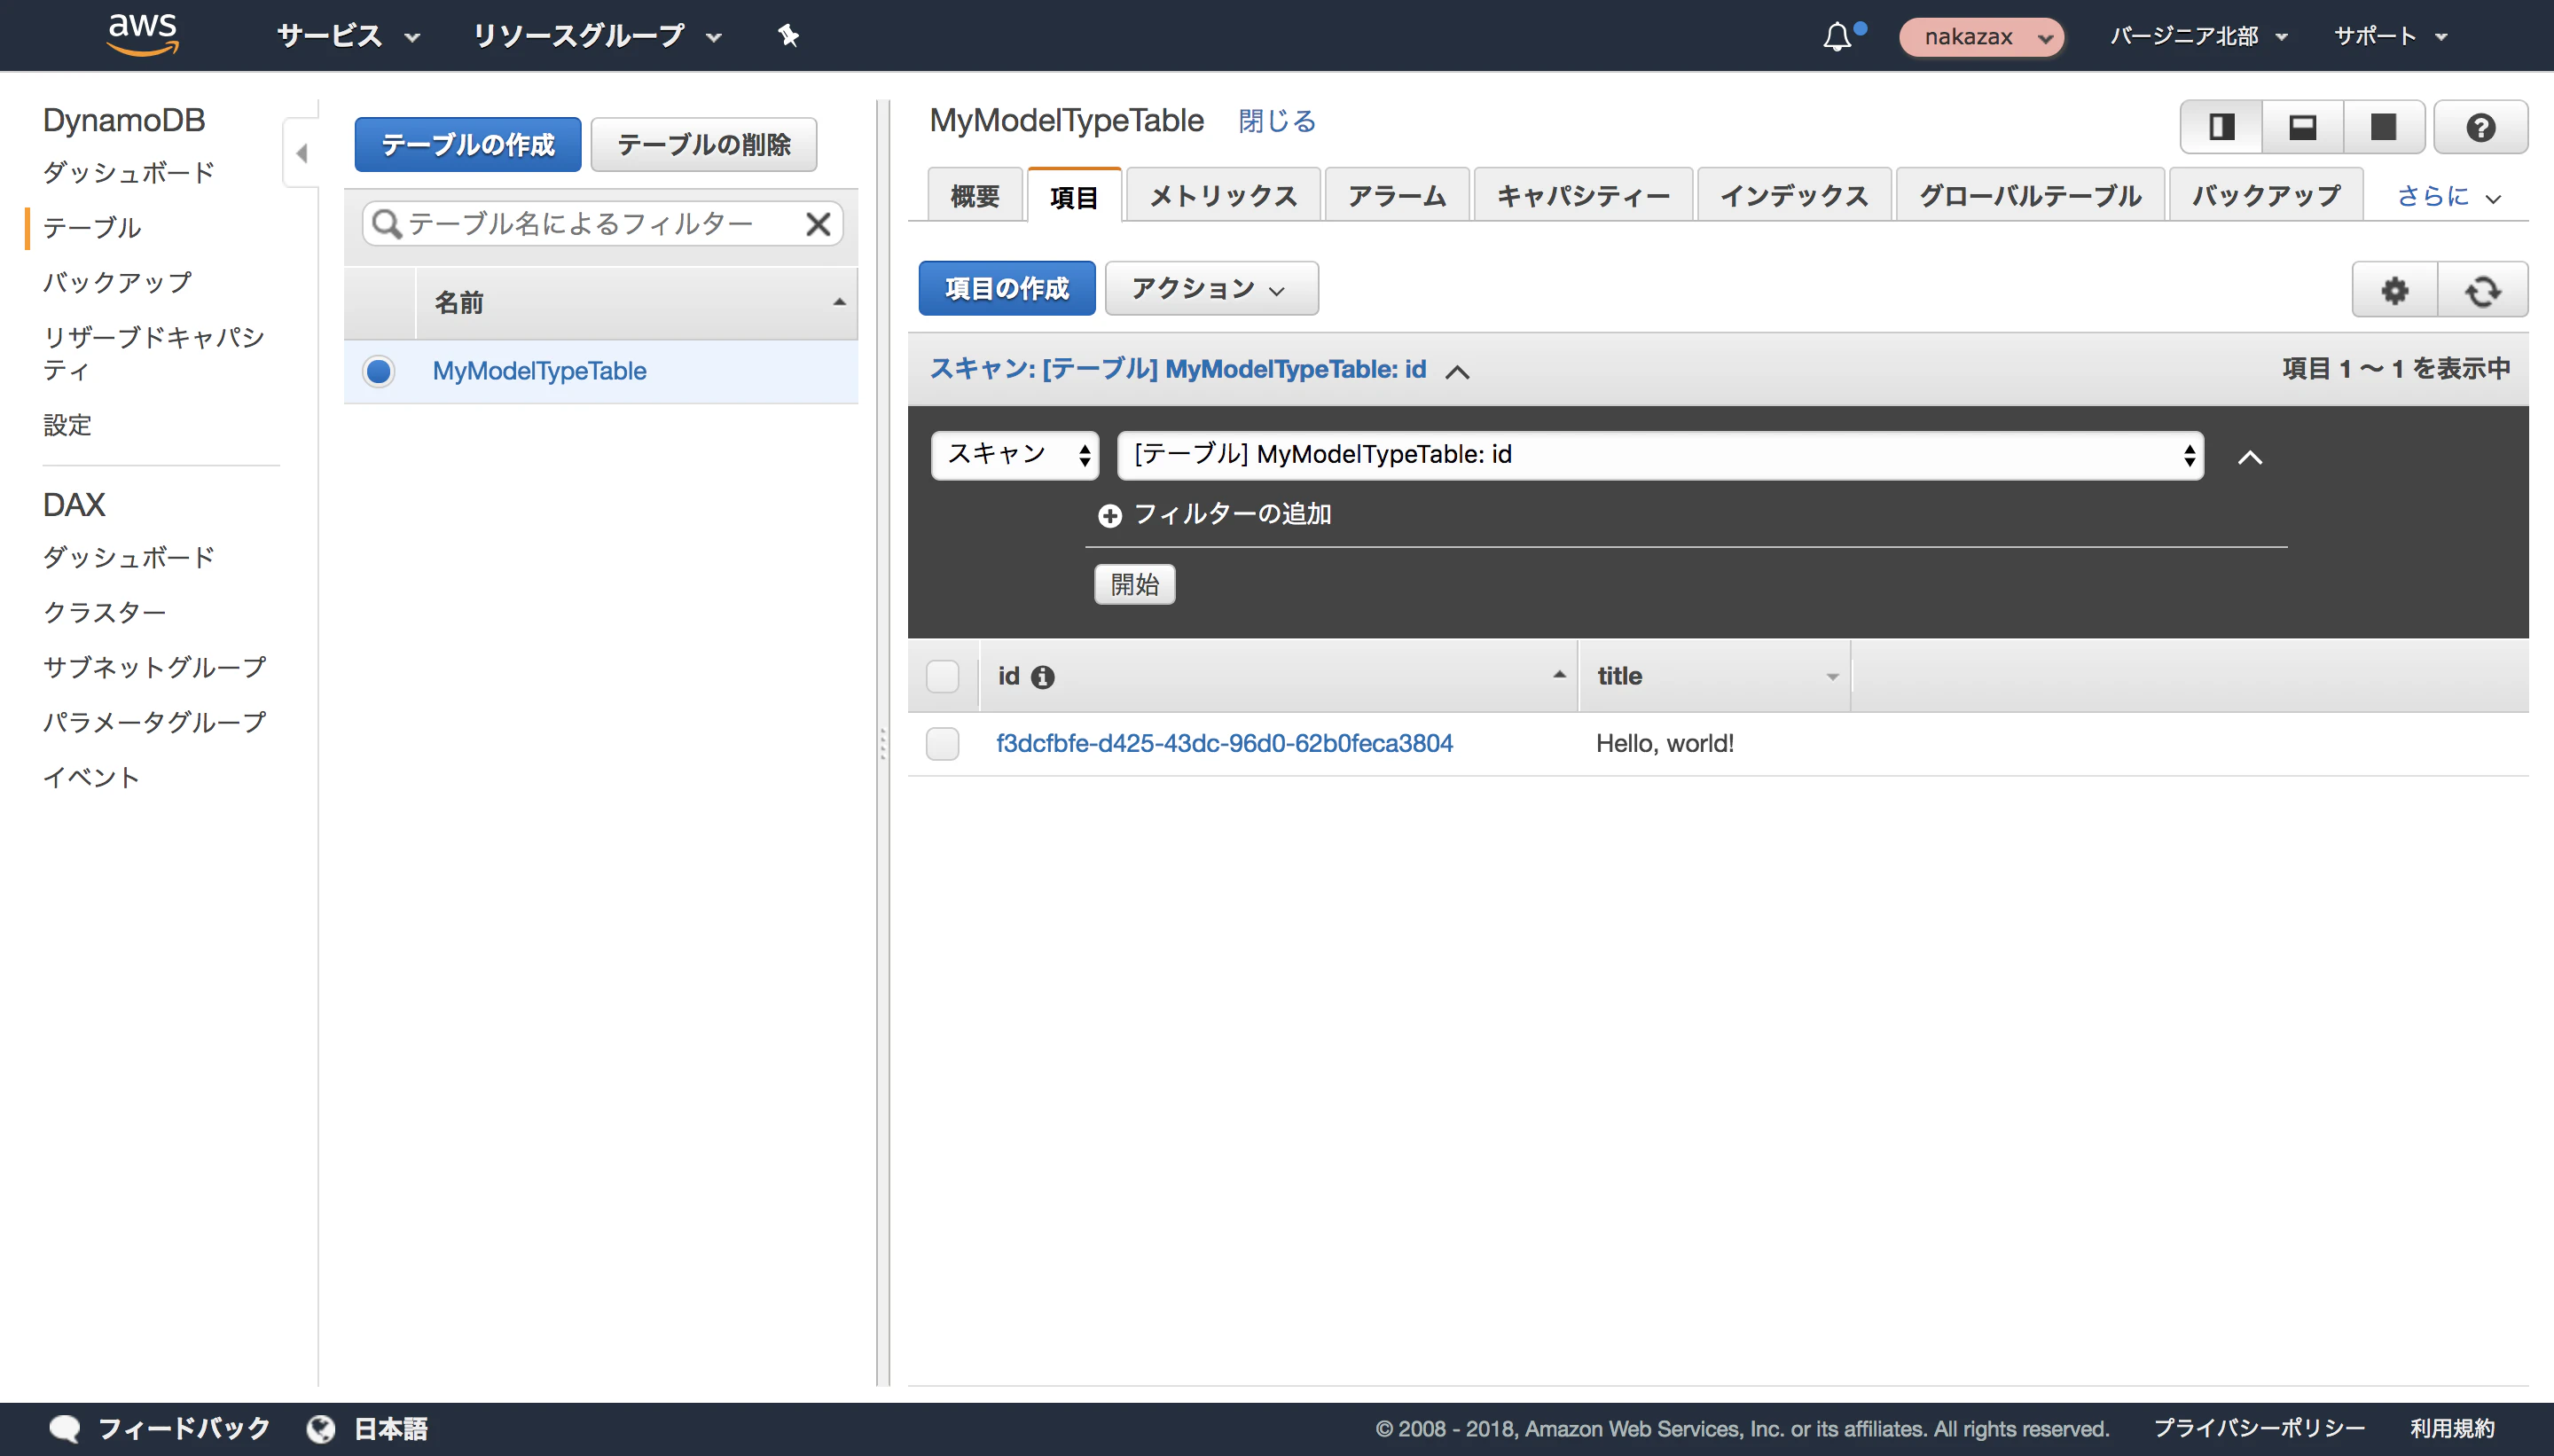
Task: Open the アクション dropdown
Action: 1211,289
